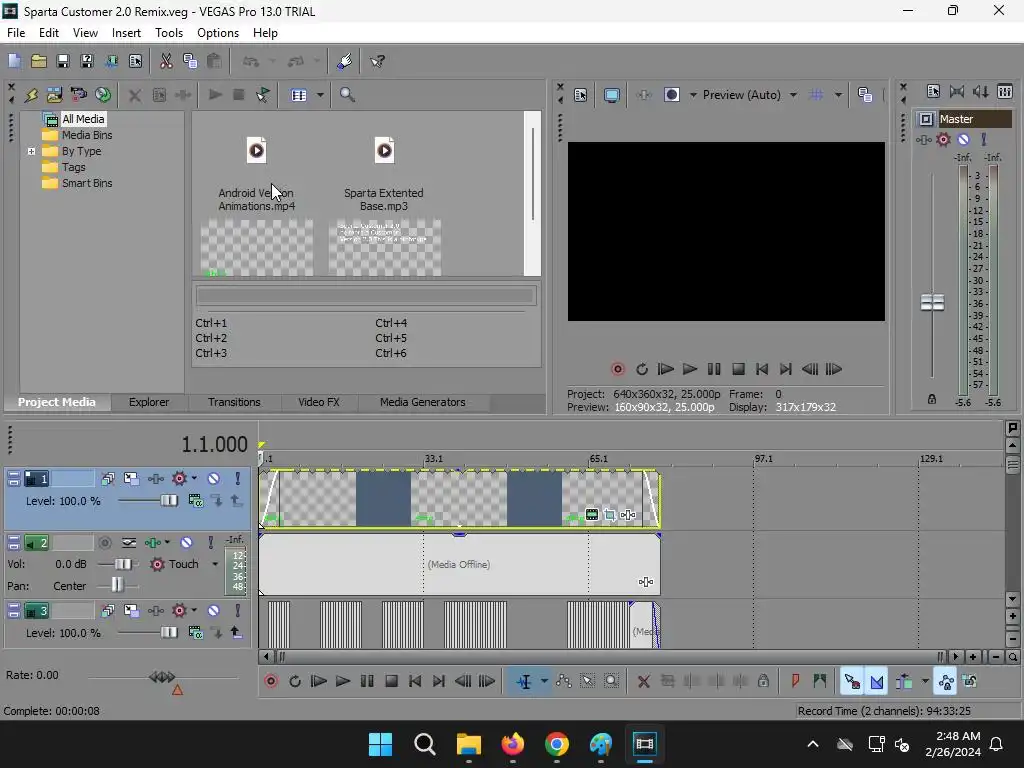Click the Copy Snapshot to clipboard icon
Image resolution: width=1024 pixels, height=768 pixels.
click(865, 95)
